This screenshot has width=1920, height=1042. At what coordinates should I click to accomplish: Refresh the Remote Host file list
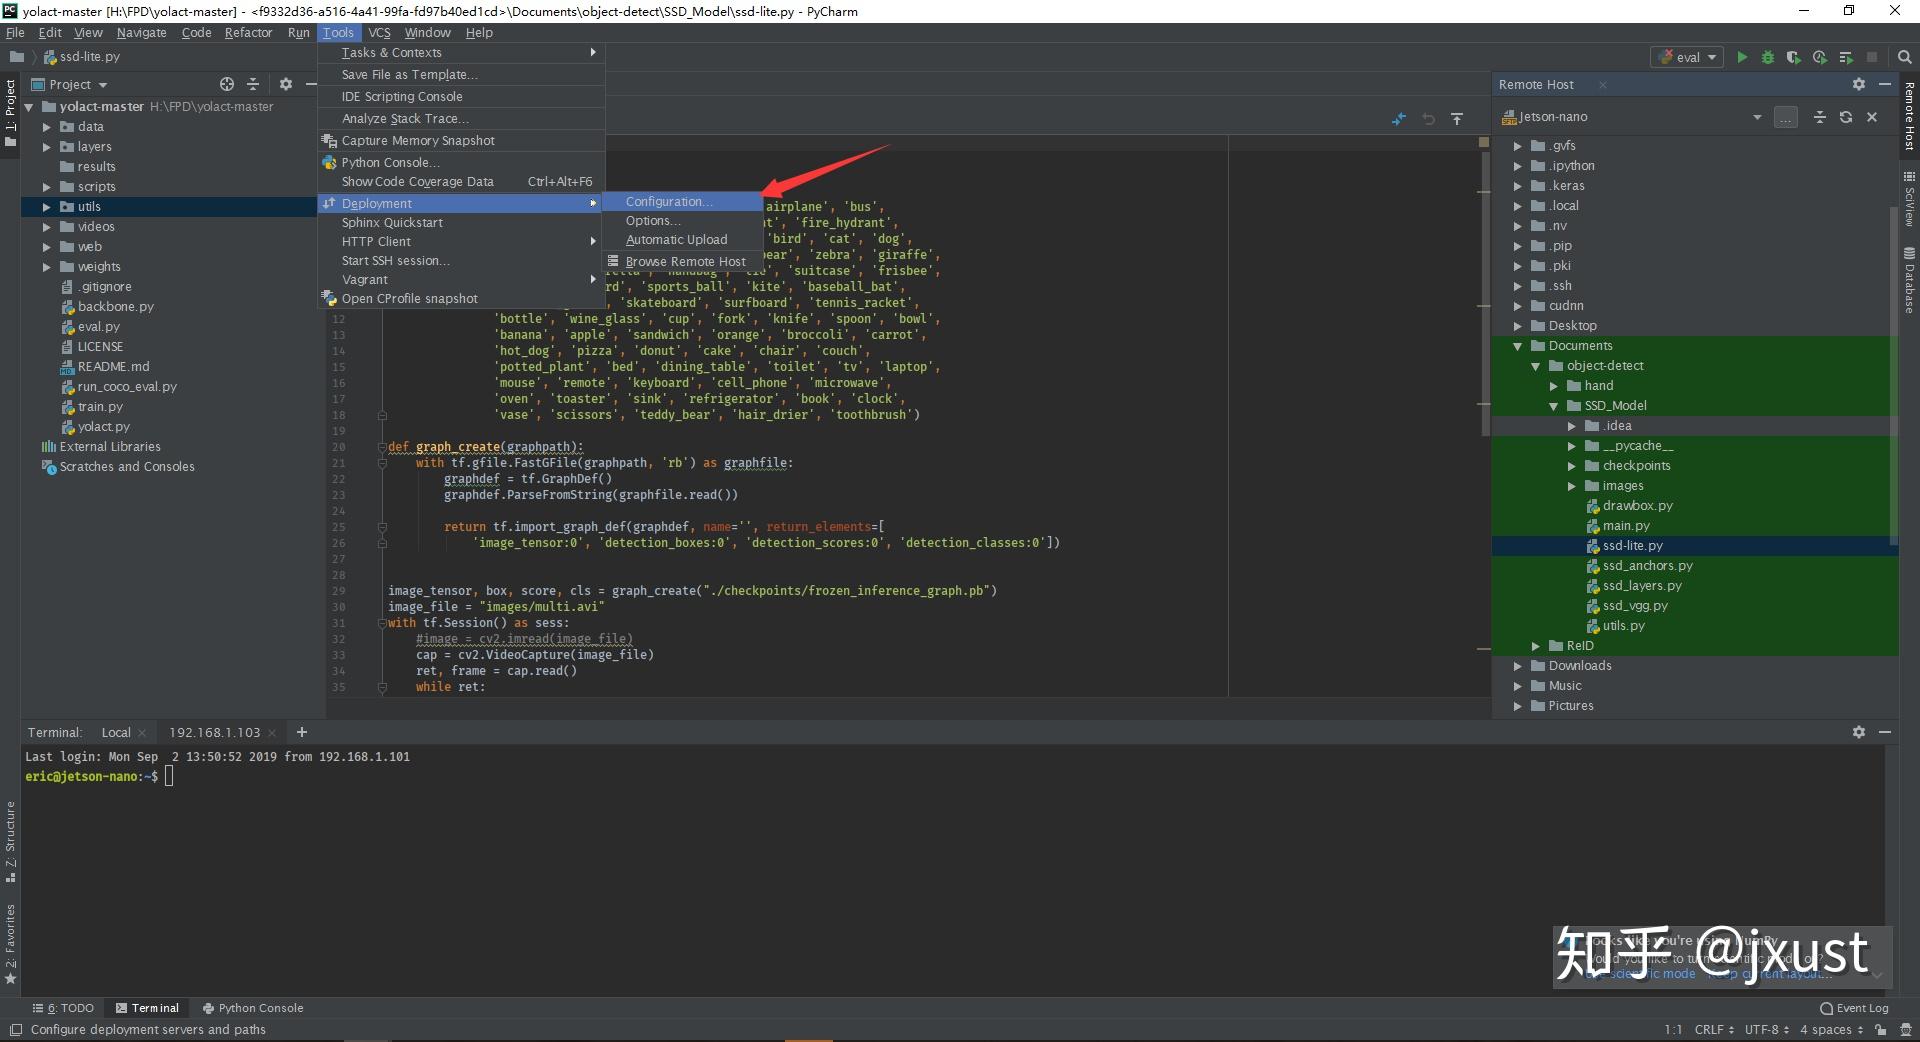coord(1846,117)
